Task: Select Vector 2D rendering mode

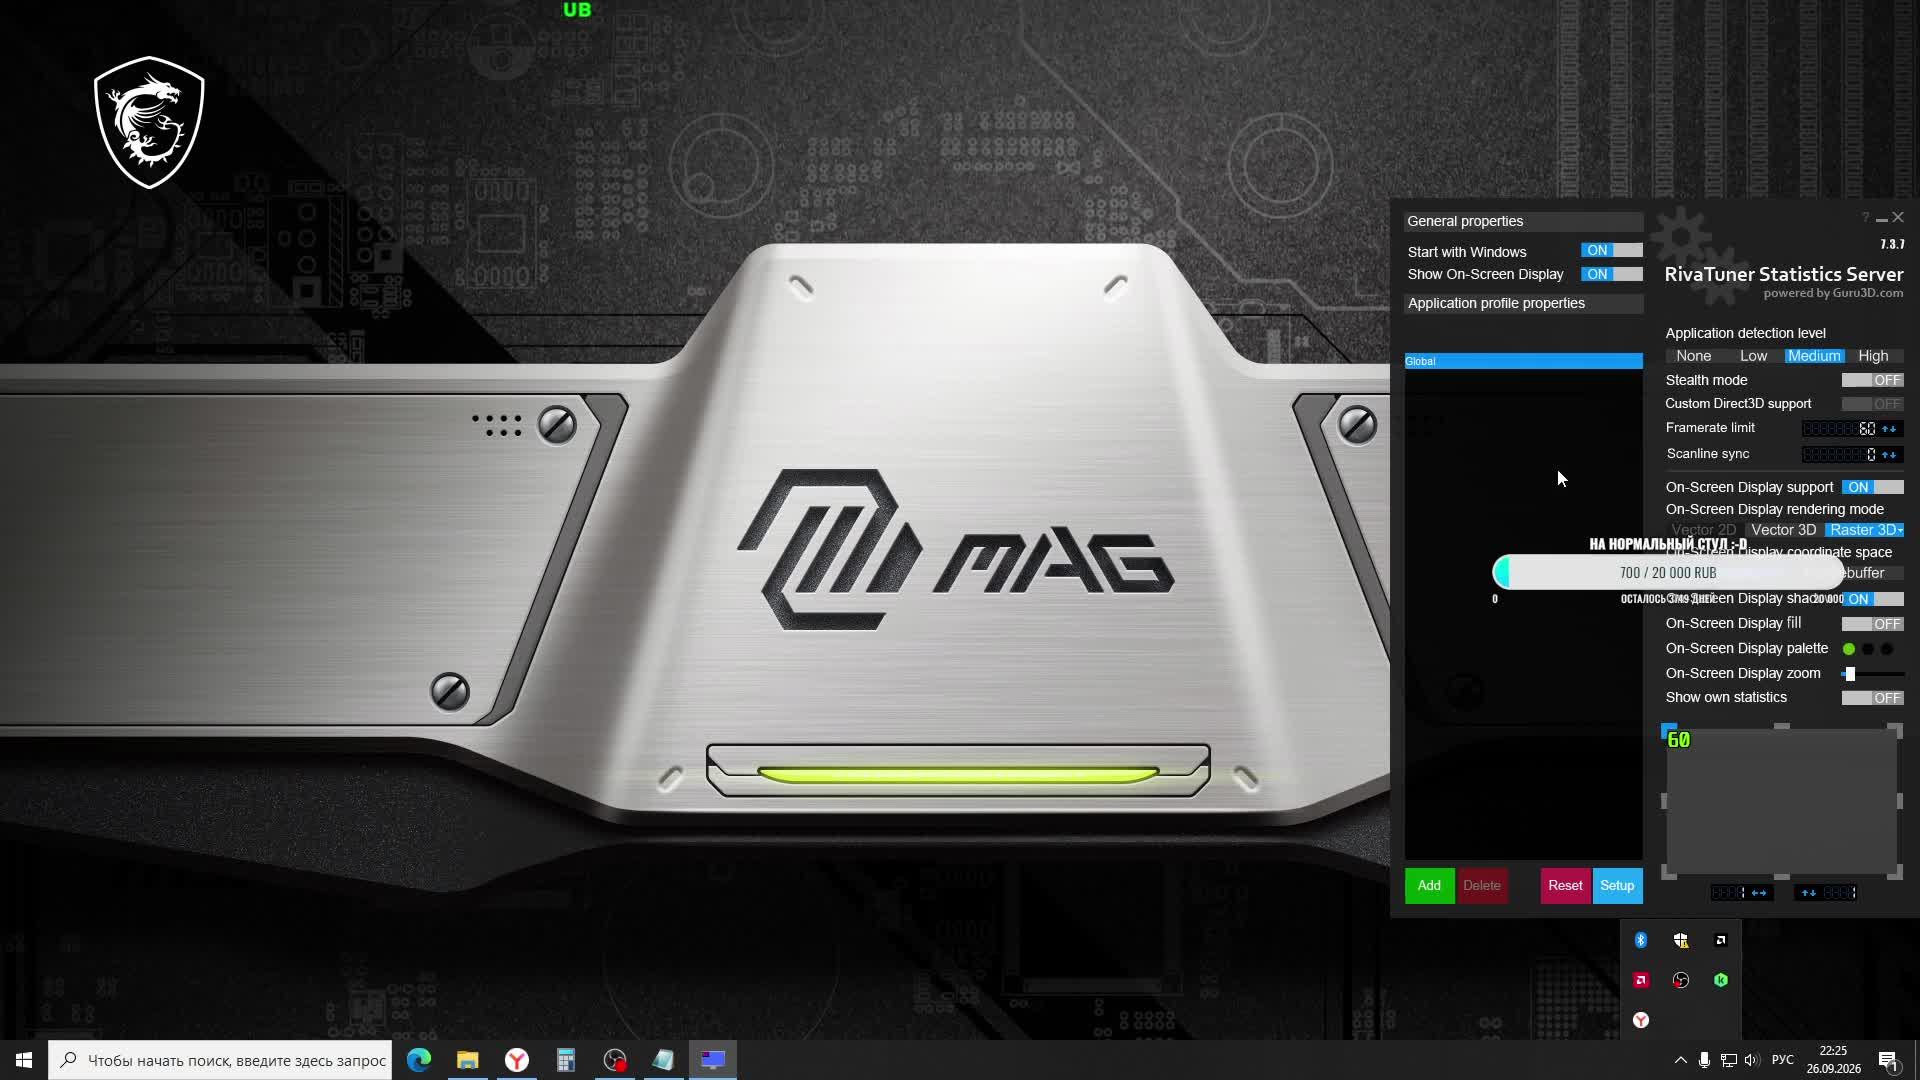Action: click(1704, 530)
